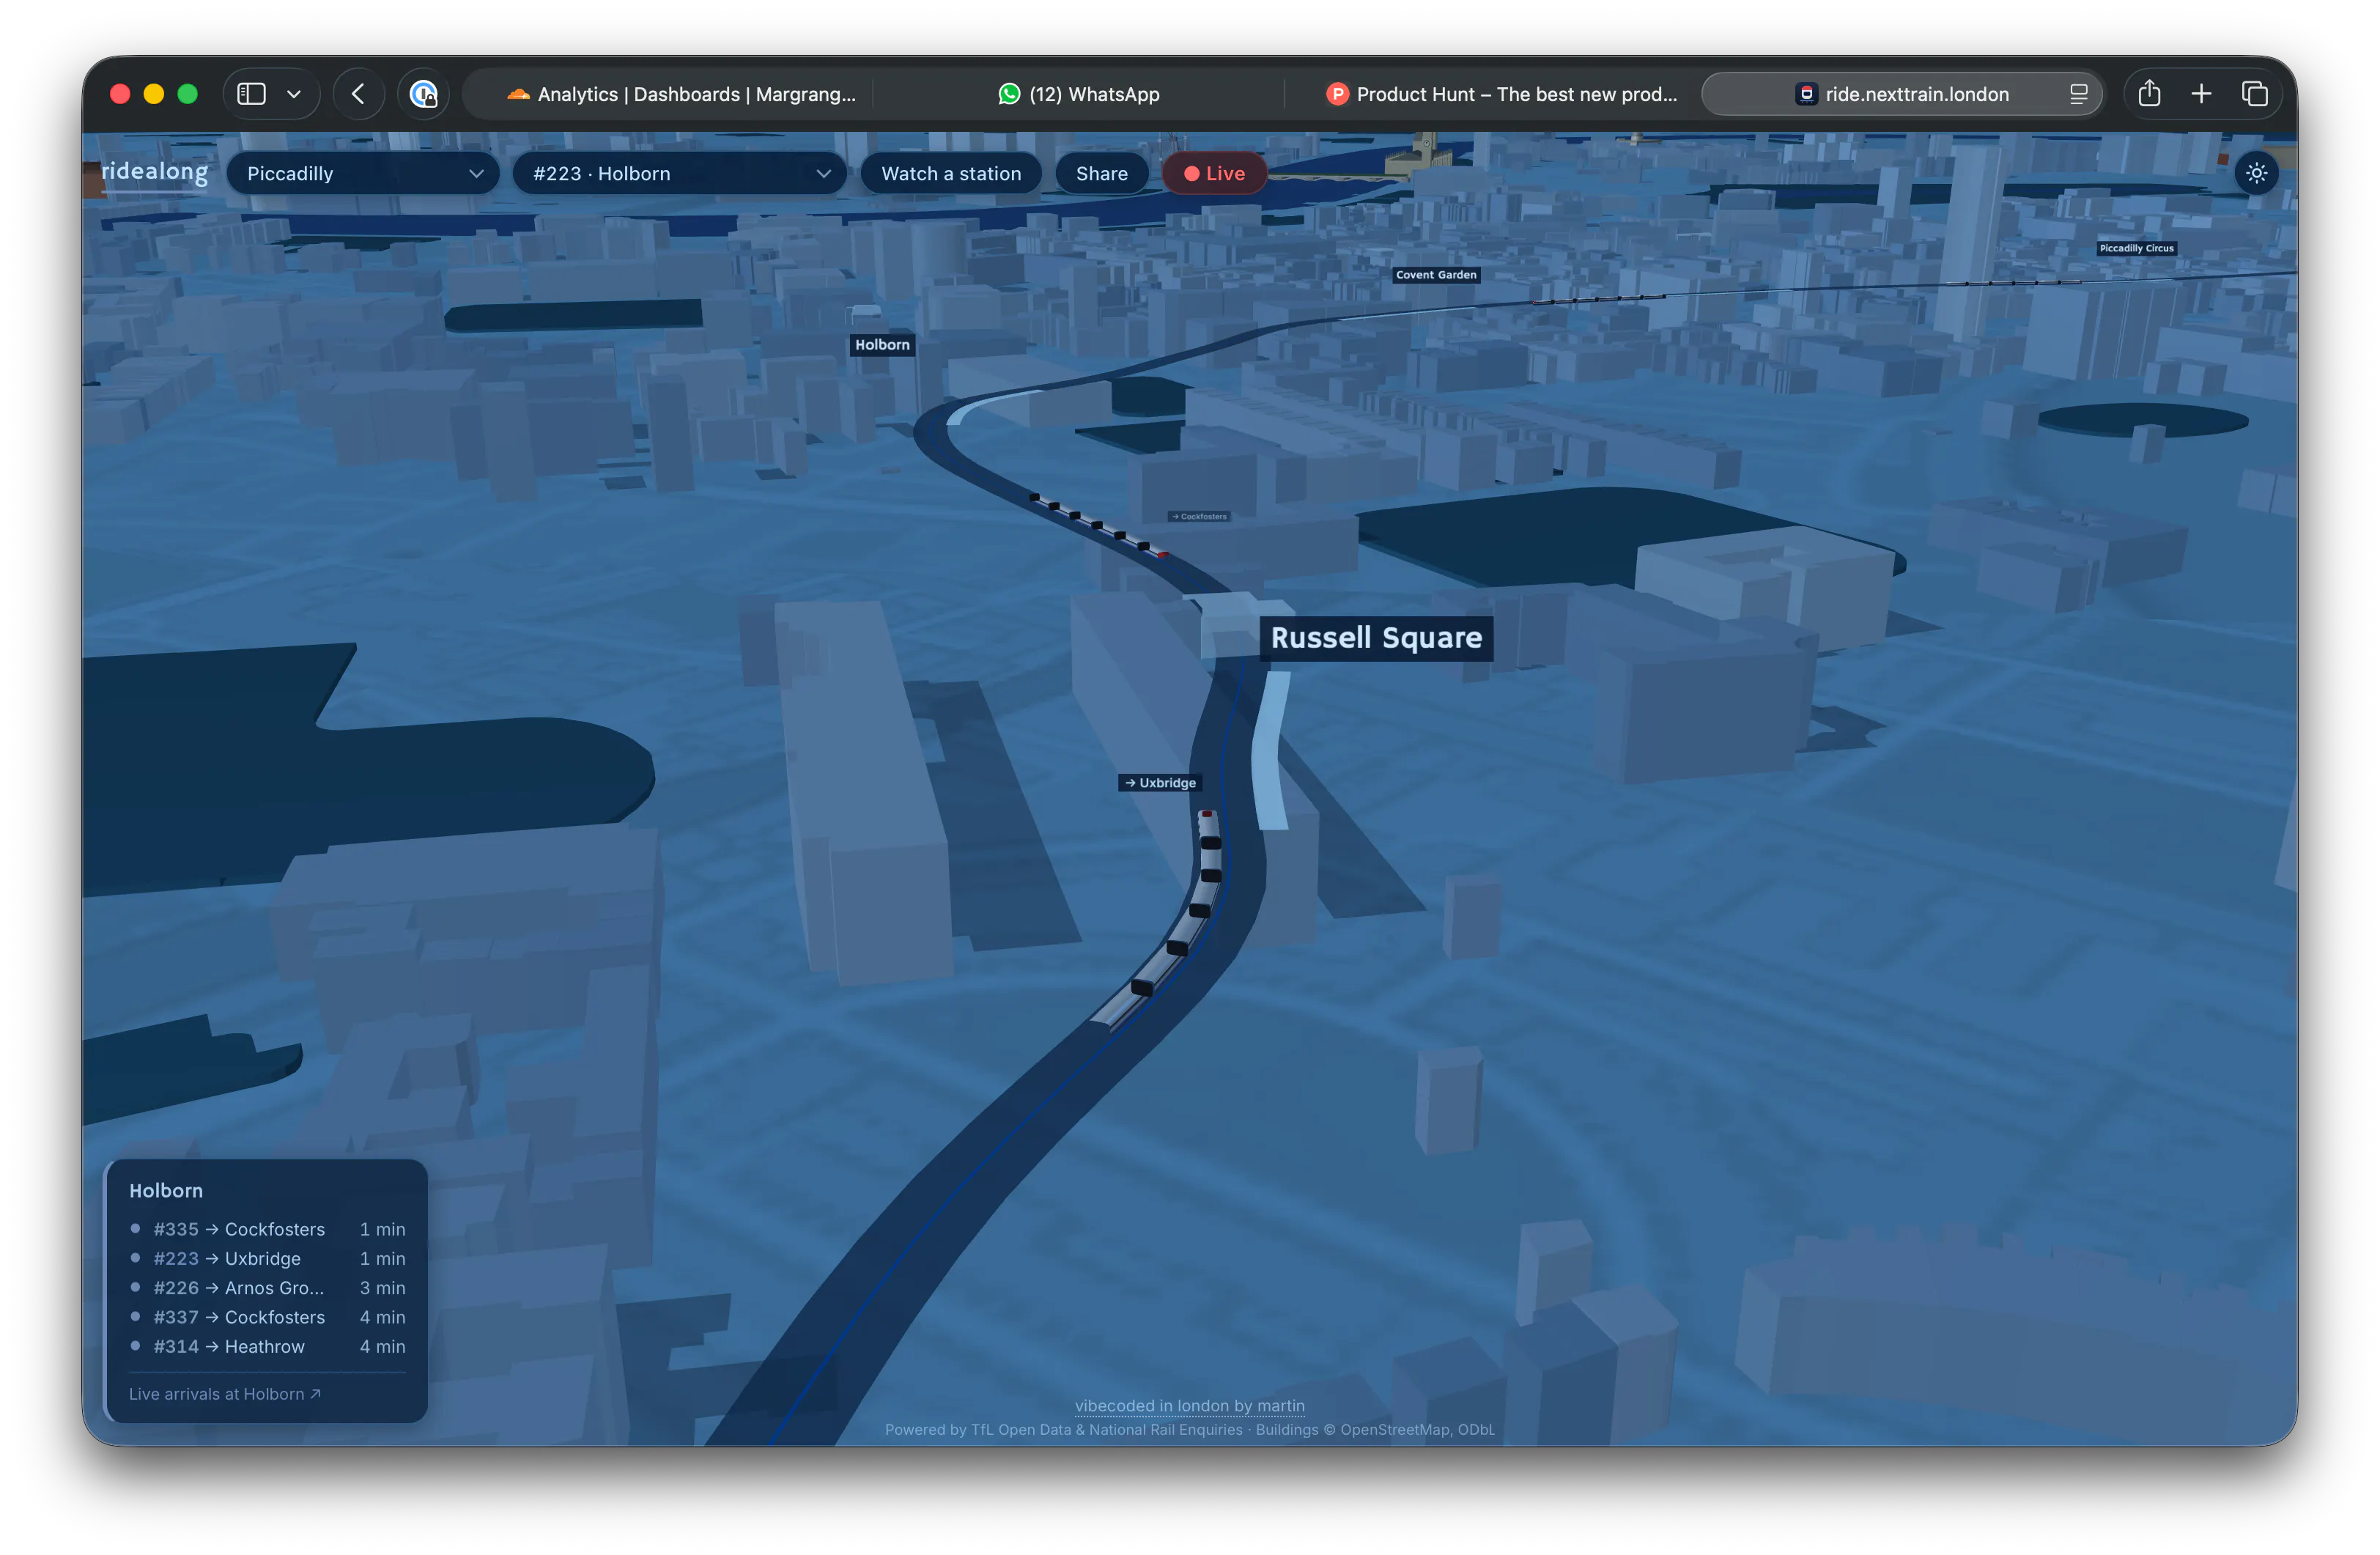This screenshot has height=1555, width=2380.
Task: Go back to the previous page
Action: coord(358,94)
